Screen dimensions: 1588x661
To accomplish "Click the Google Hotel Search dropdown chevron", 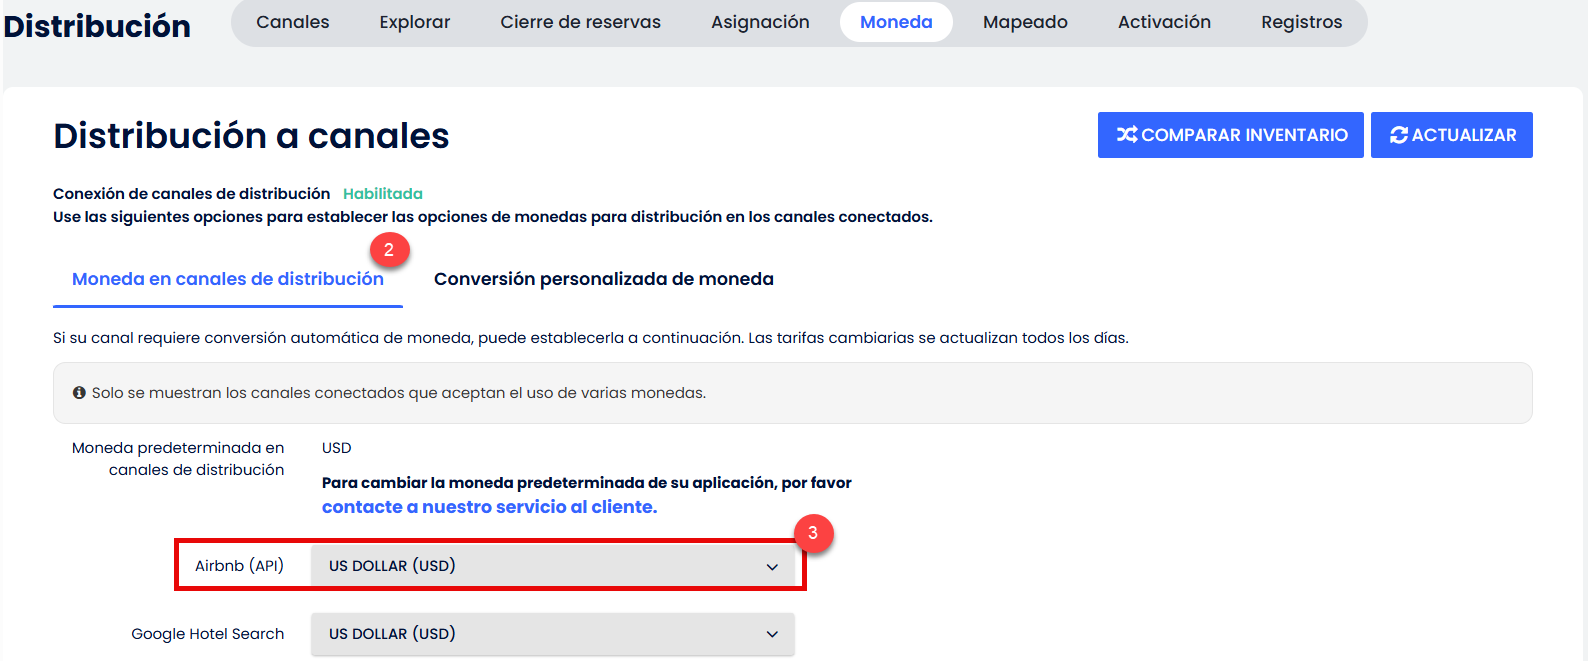I will pyautogui.click(x=772, y=634).
